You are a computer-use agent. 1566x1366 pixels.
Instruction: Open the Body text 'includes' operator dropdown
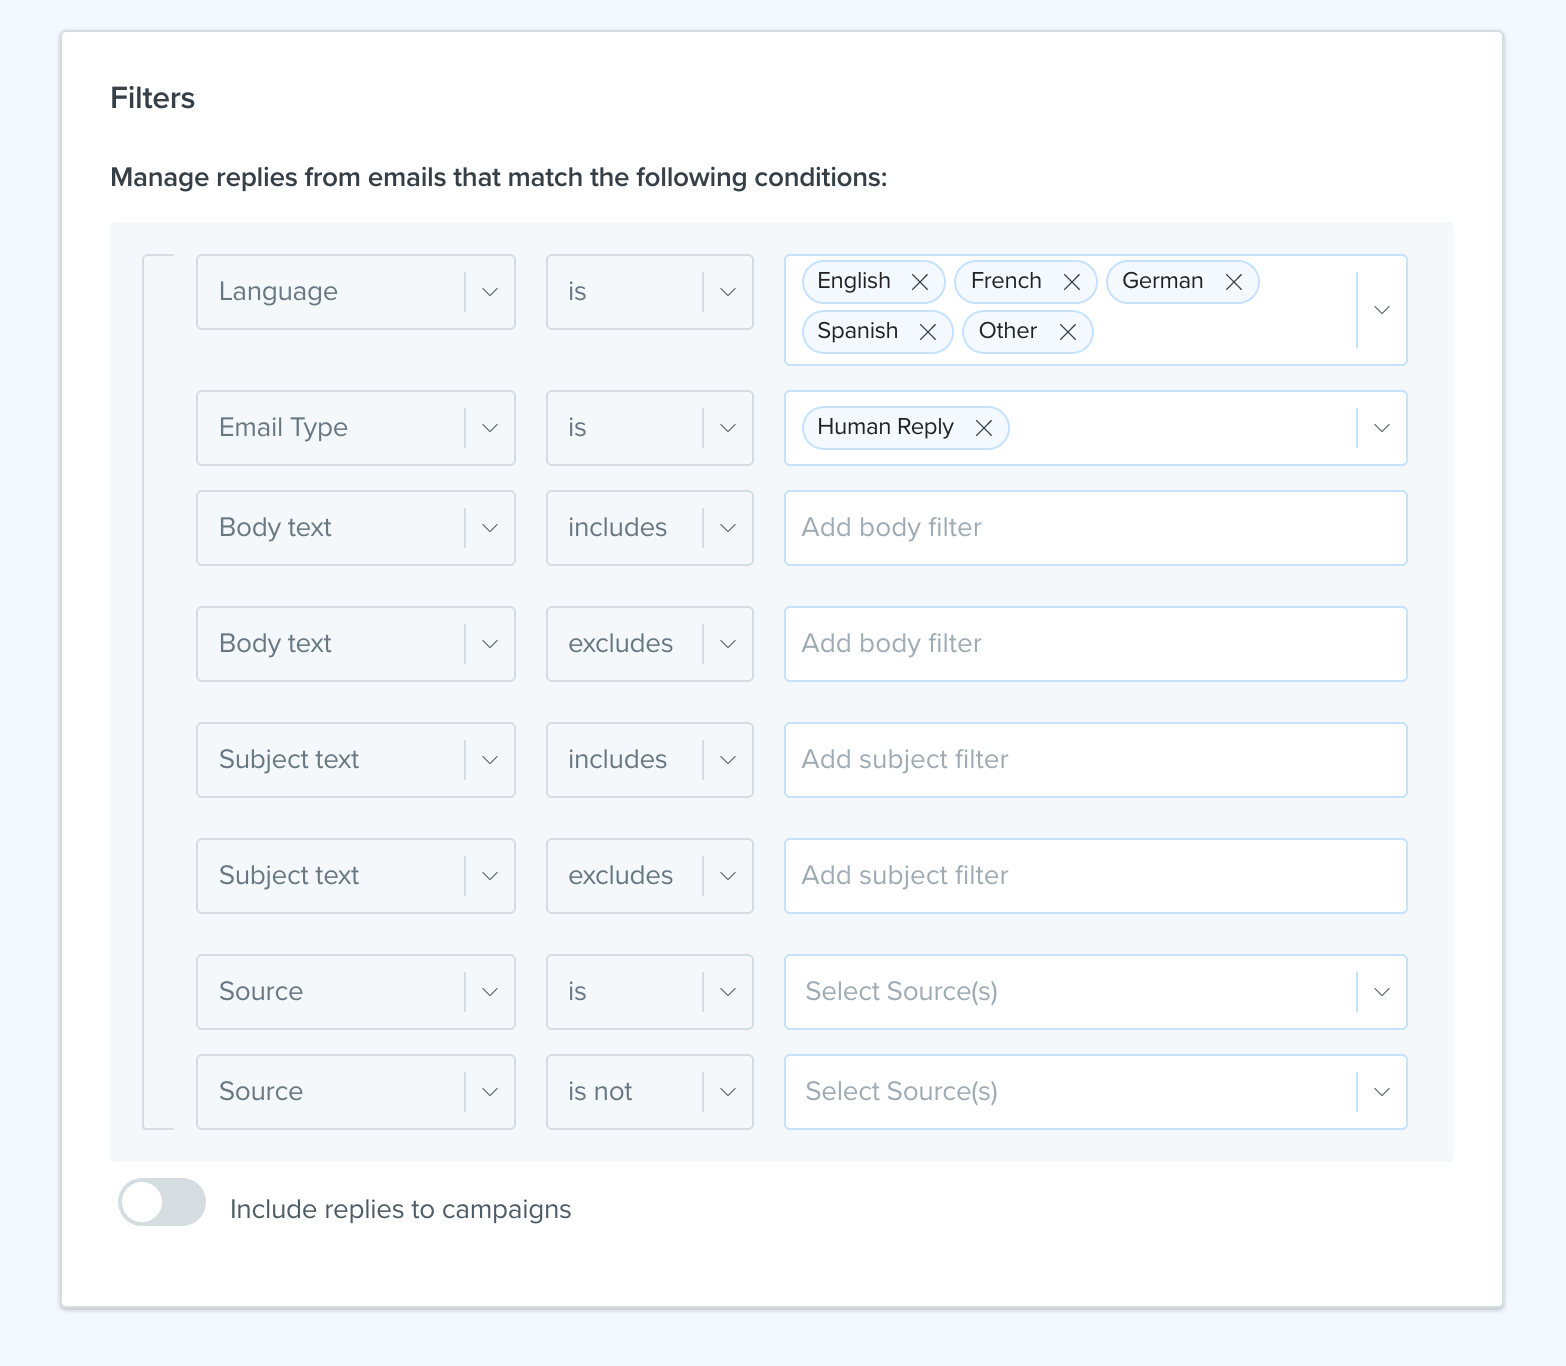click(x=650, y=528)
